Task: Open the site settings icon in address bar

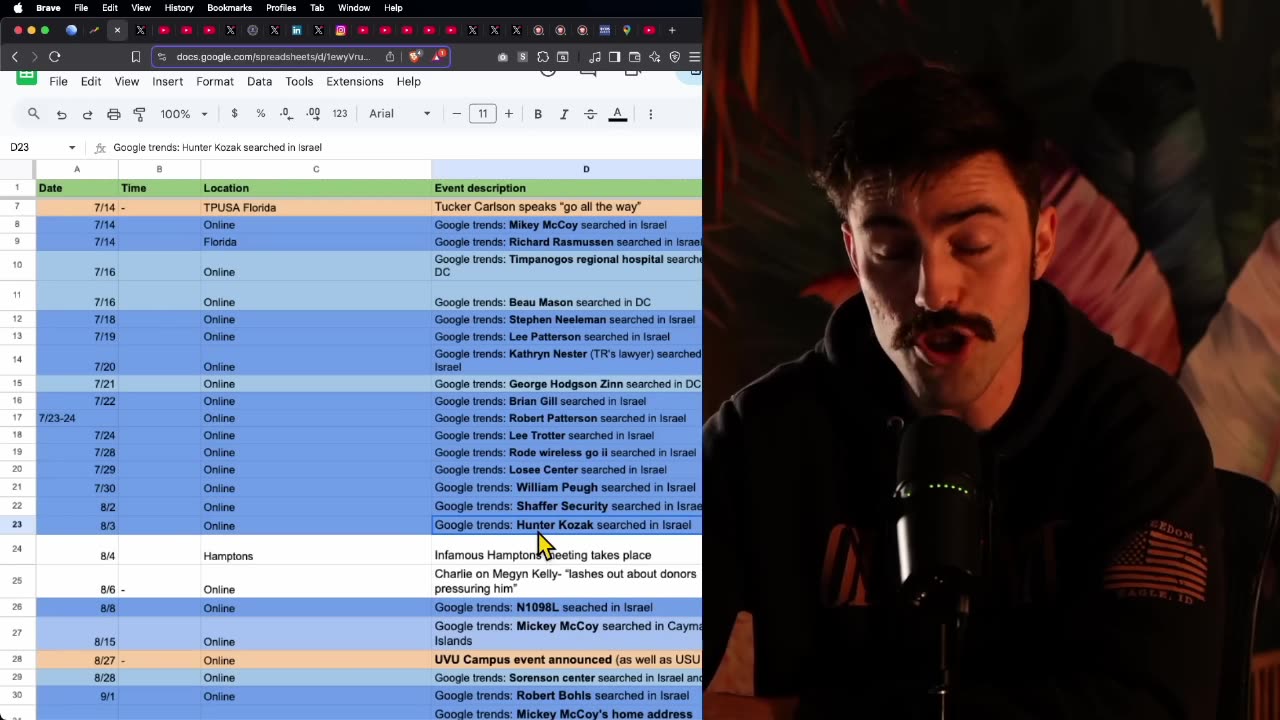Action: click(x=162, y=57)
